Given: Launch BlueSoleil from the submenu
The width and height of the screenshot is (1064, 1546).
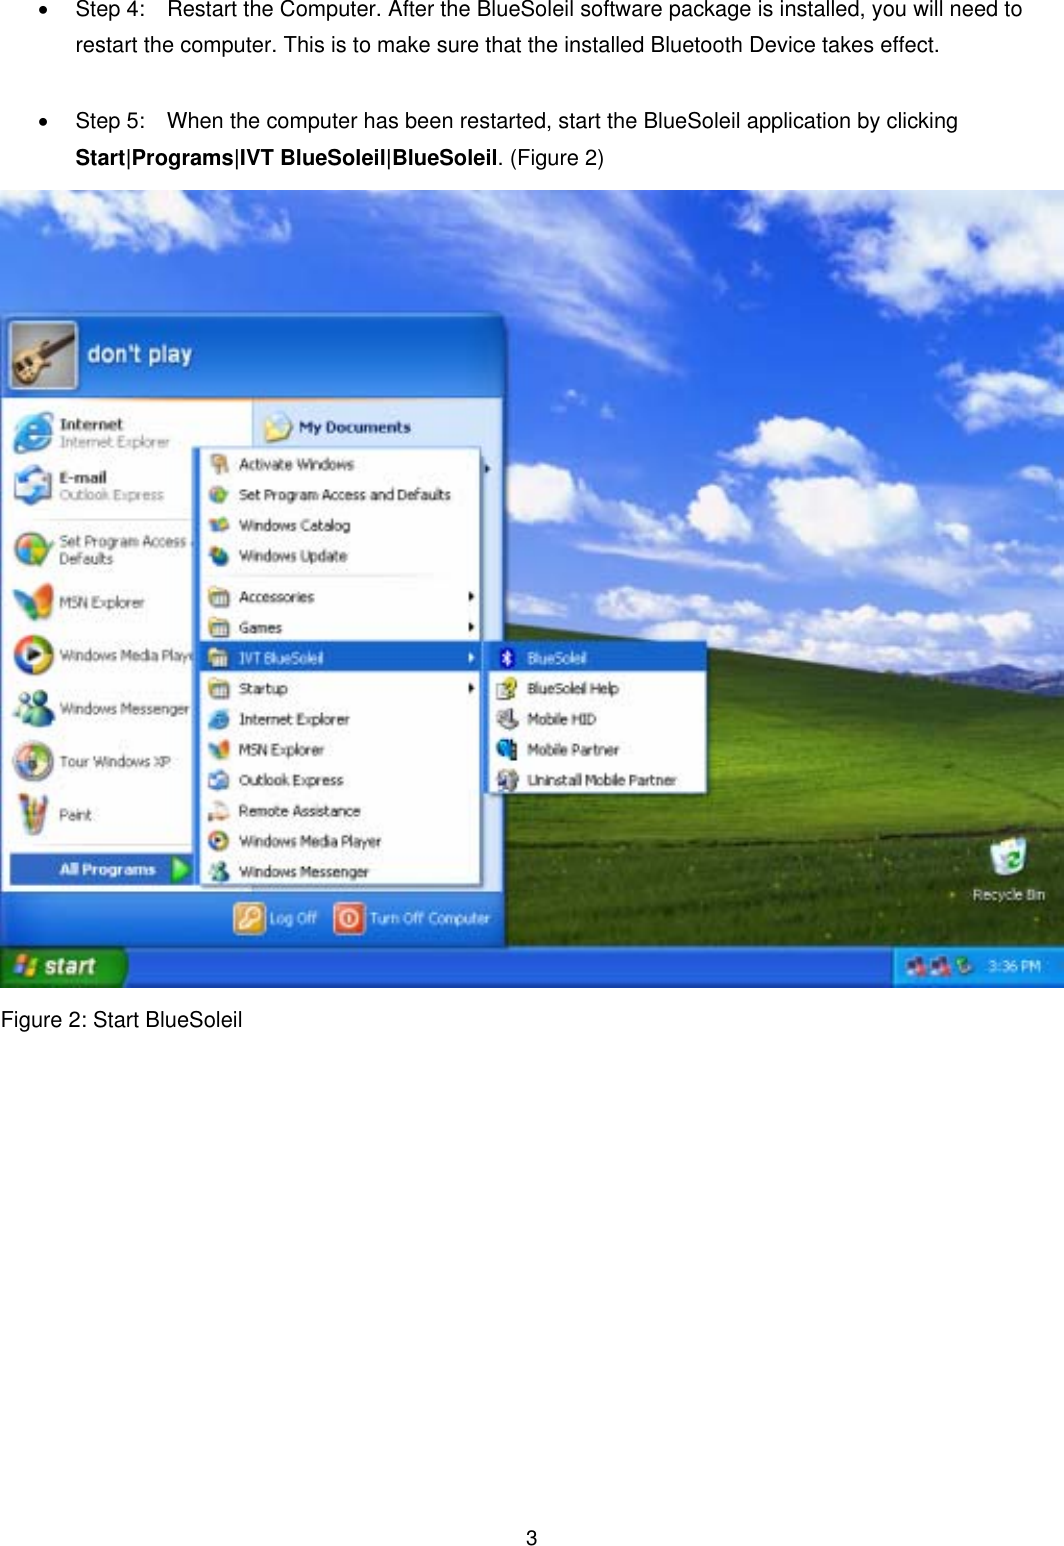Looking at the screenshot, I should pyautogui.click(x=556, y=657).
